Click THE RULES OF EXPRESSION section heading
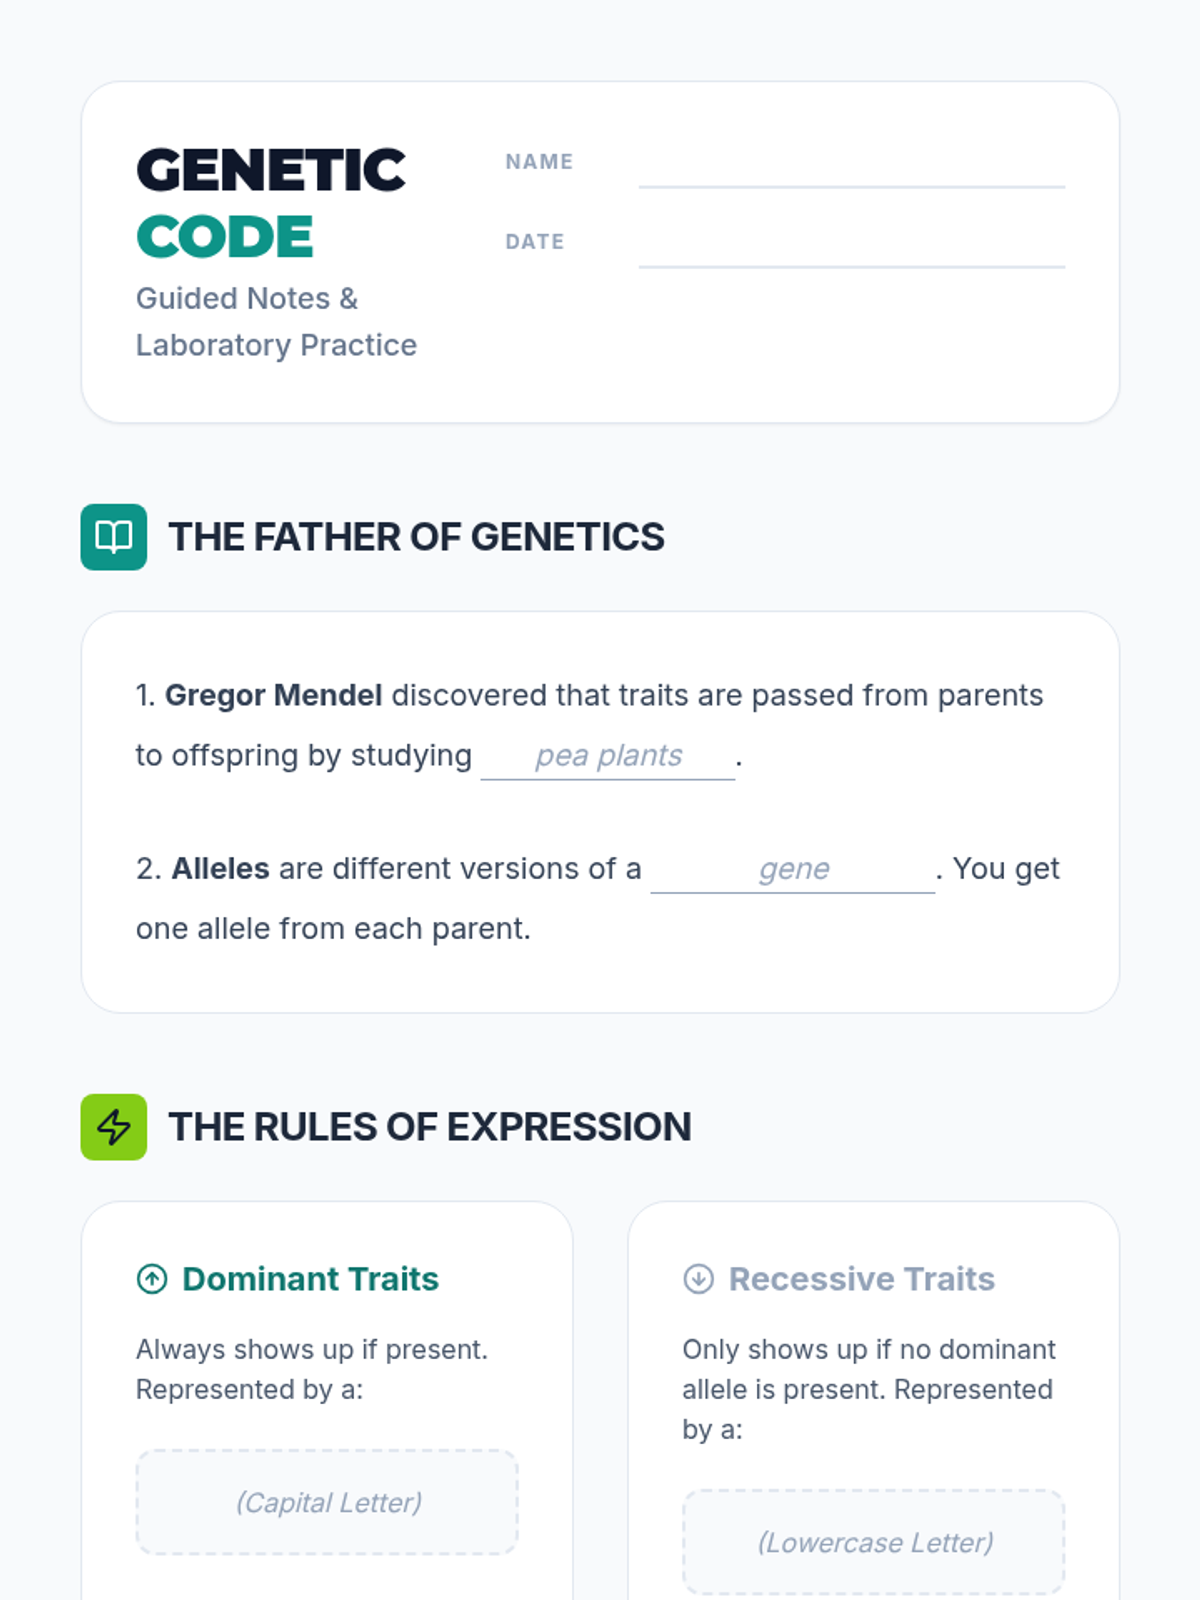 [x=430, y=1127]
